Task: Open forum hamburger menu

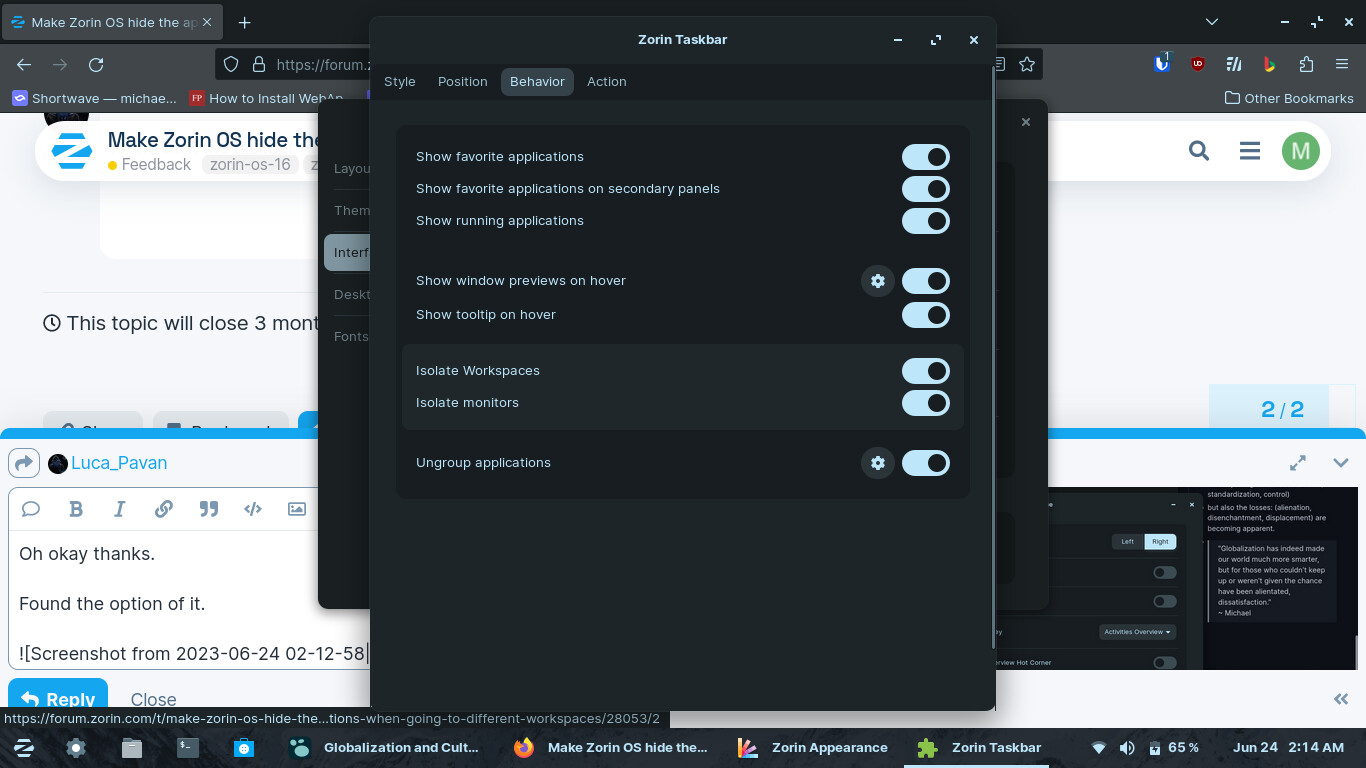Action: click(1250, 151)
